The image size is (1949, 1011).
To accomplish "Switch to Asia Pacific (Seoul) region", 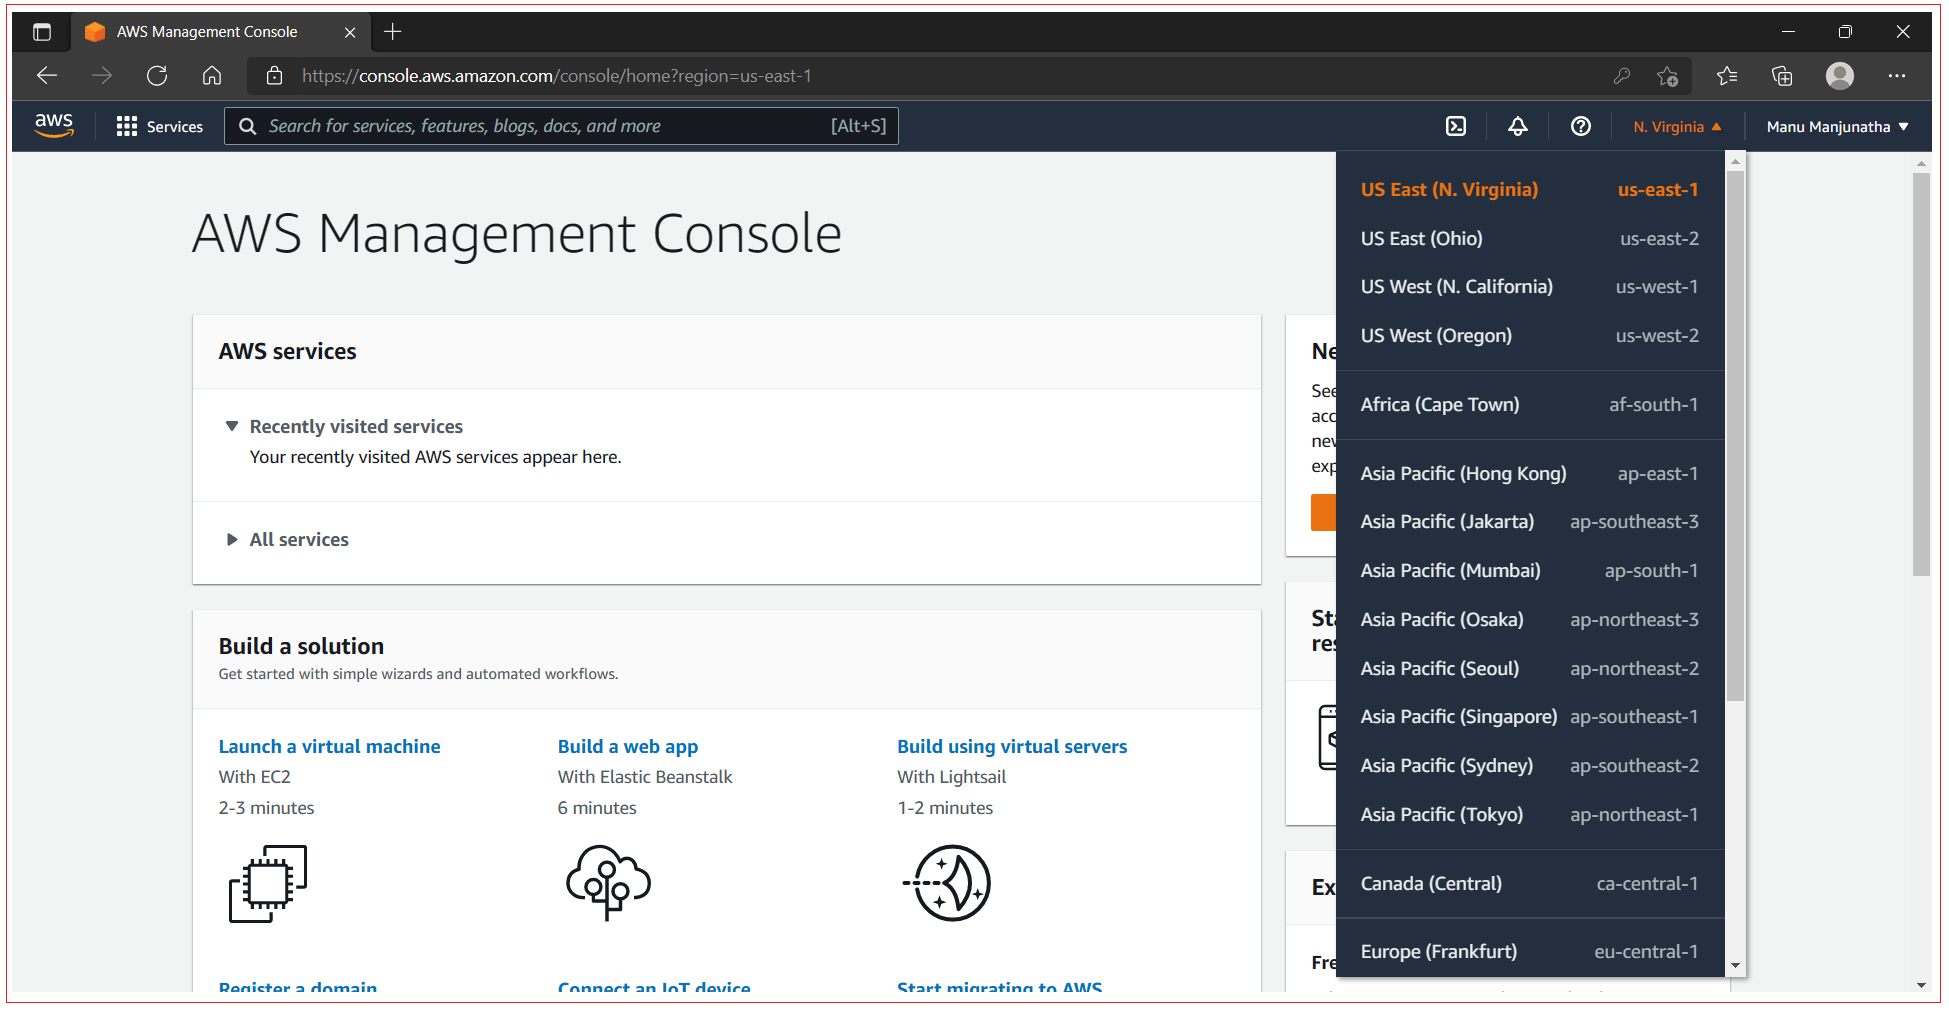I will tap(1530, 669).
